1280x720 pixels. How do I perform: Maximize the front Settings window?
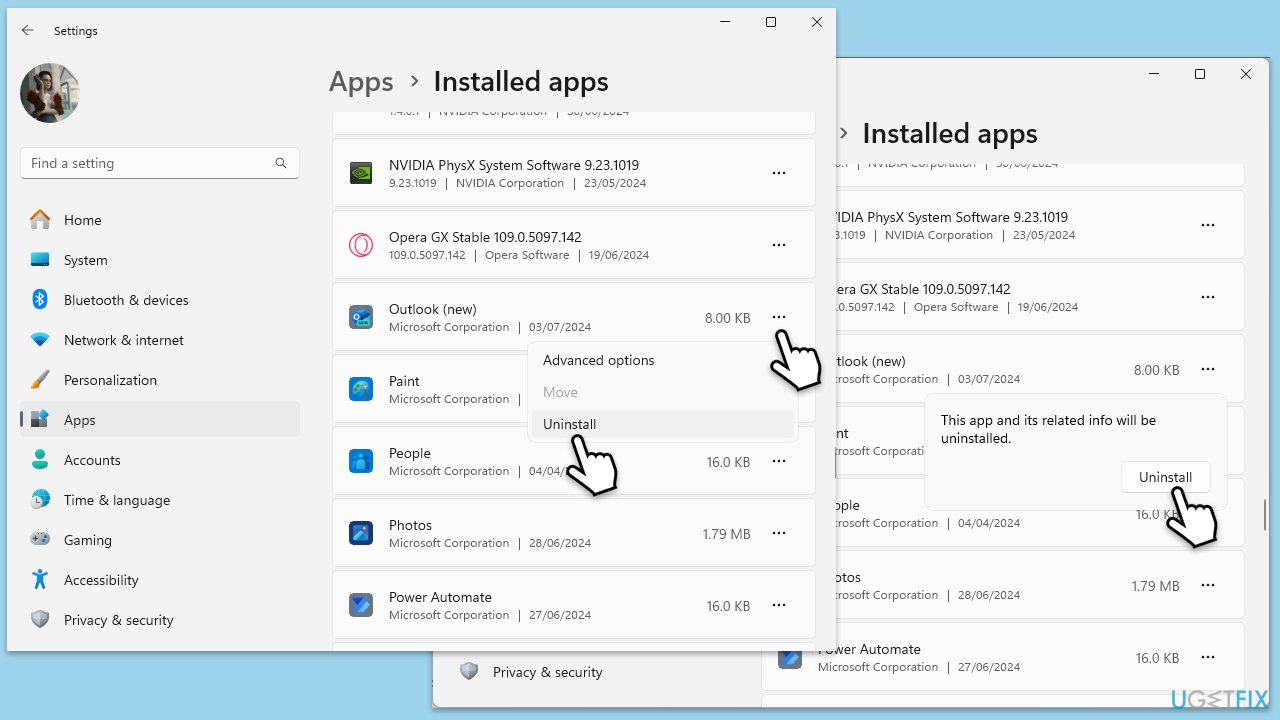pyautogui.click(x=771, y=22)
